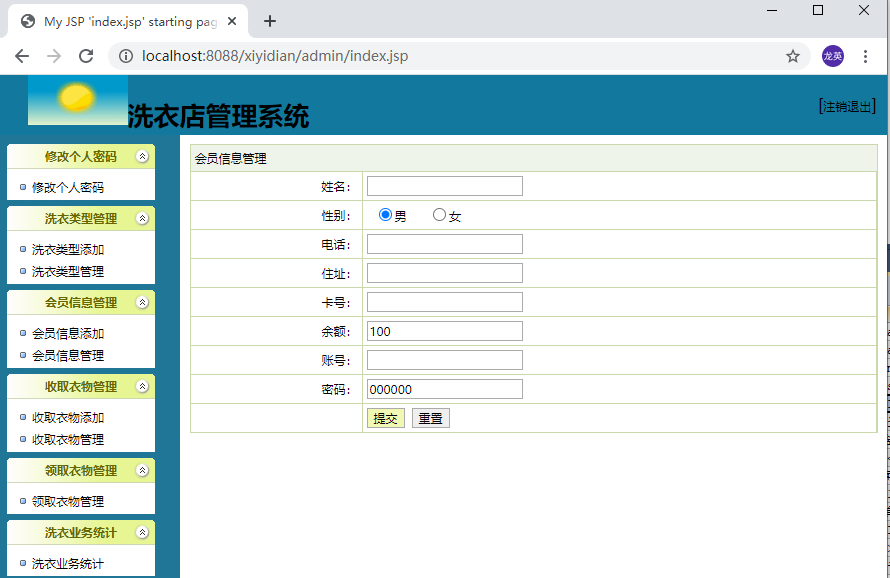Click the 注销退出 logout link
The width and height of the screenshot is (890, 578).
coord(847,106)
